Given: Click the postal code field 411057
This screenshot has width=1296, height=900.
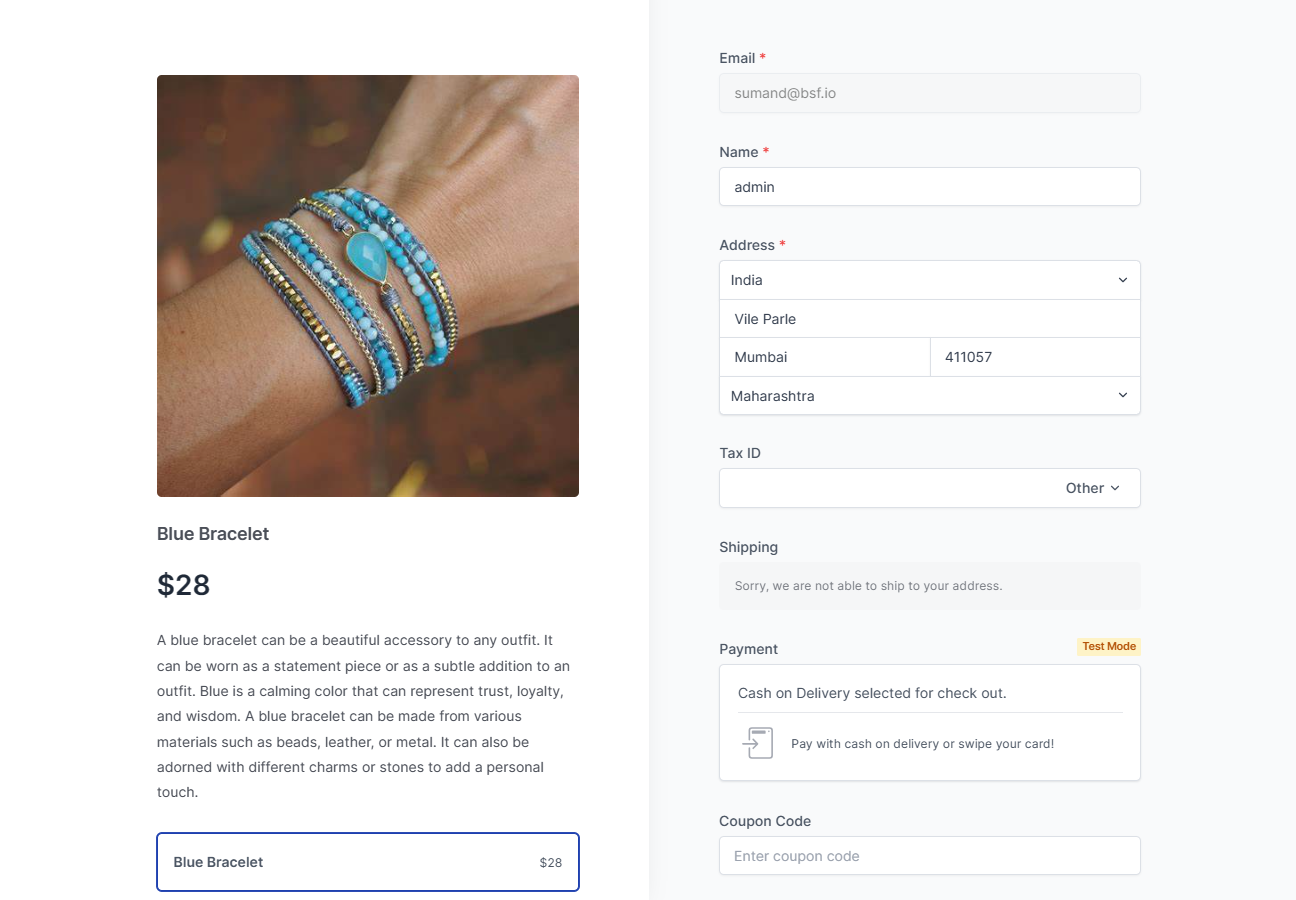Looking at the screenshot, I should pos(1035,357).
